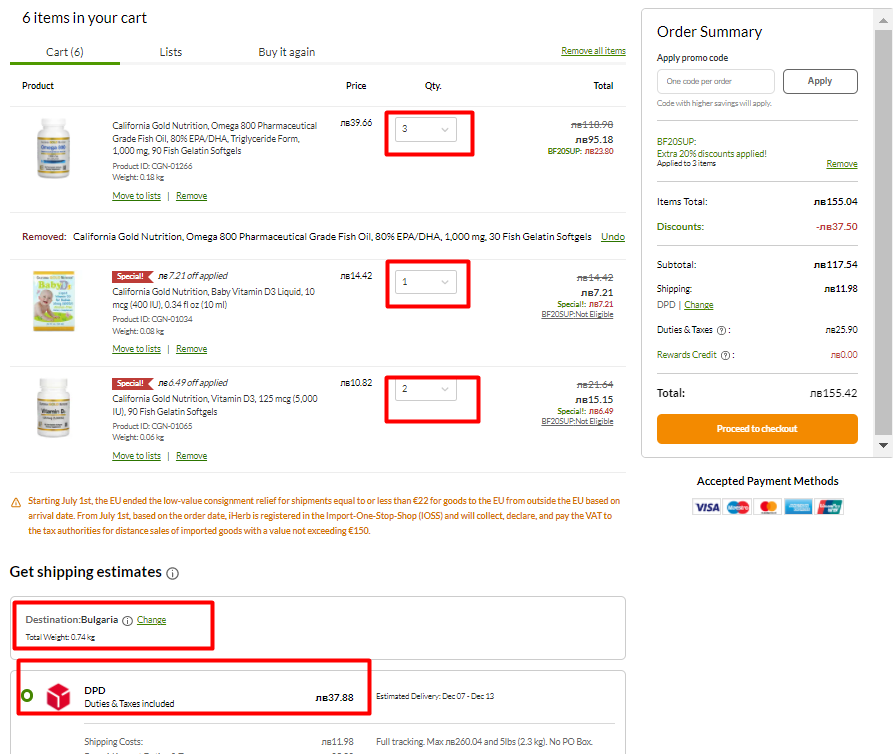893x754 pixels.
Task: Click the promo code input field
Action: pyautogui.click(x=715, y=81)
